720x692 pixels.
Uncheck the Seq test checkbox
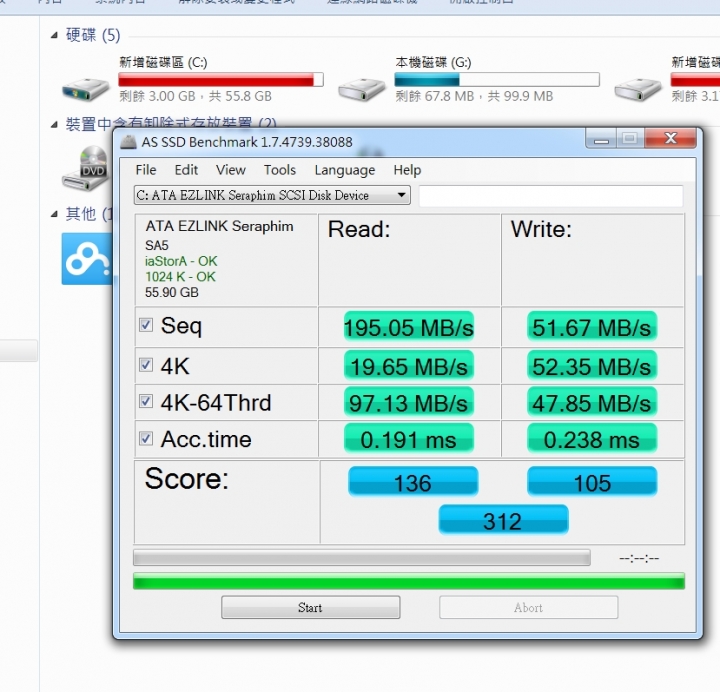146,325
